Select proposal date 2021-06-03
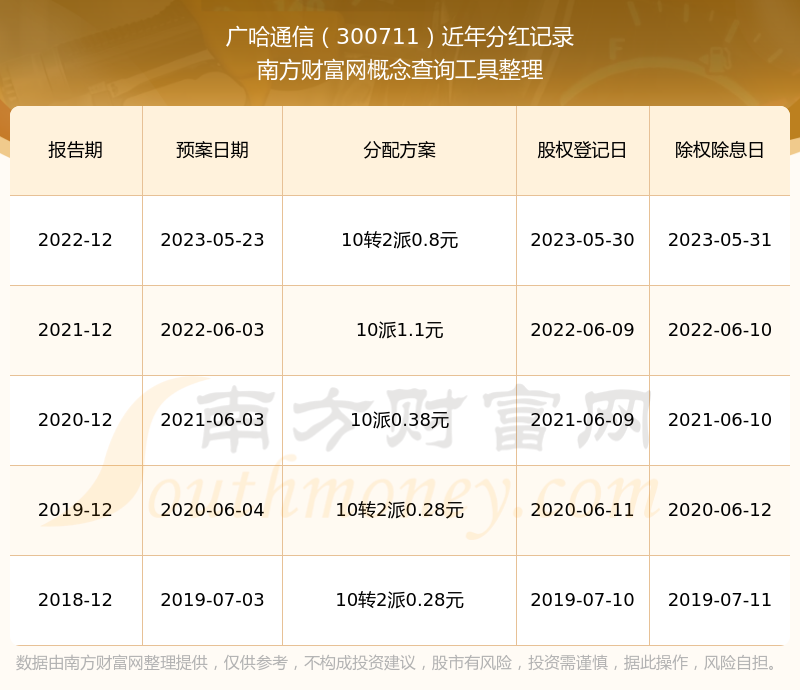This screenshot has width=800, height=690. (x=212, y=420)
